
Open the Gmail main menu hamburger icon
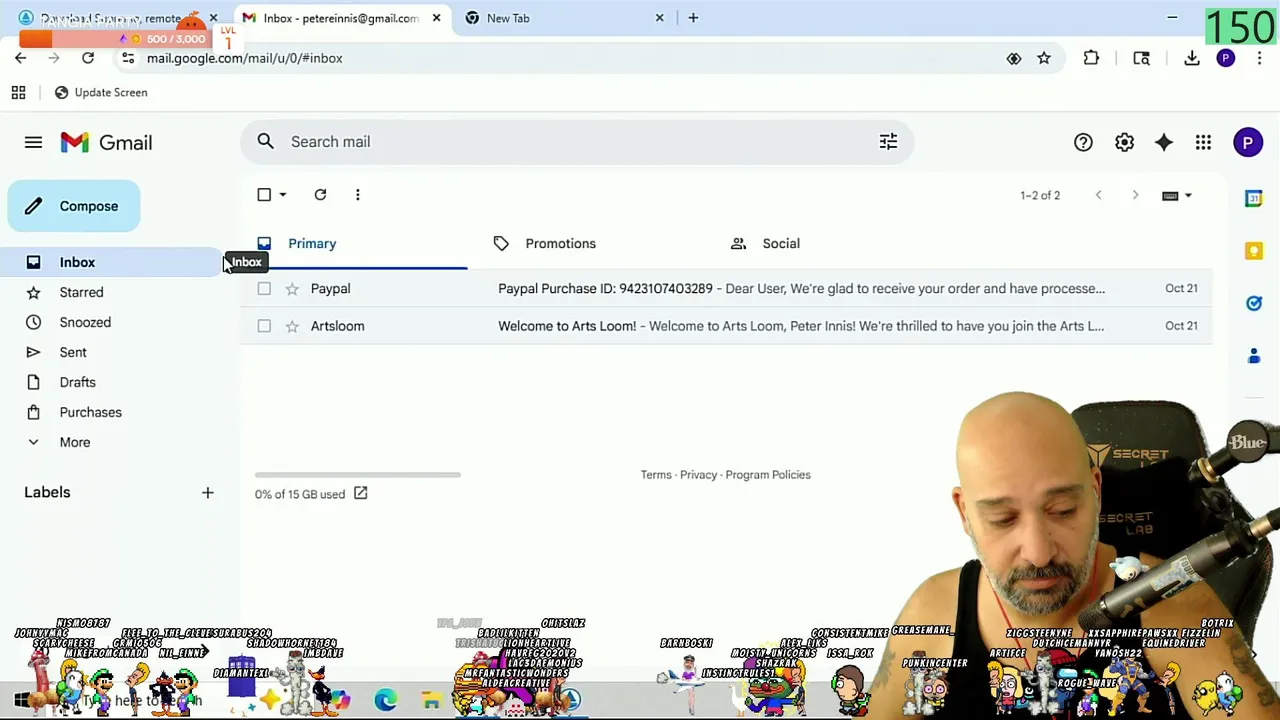tap(33, 142)
